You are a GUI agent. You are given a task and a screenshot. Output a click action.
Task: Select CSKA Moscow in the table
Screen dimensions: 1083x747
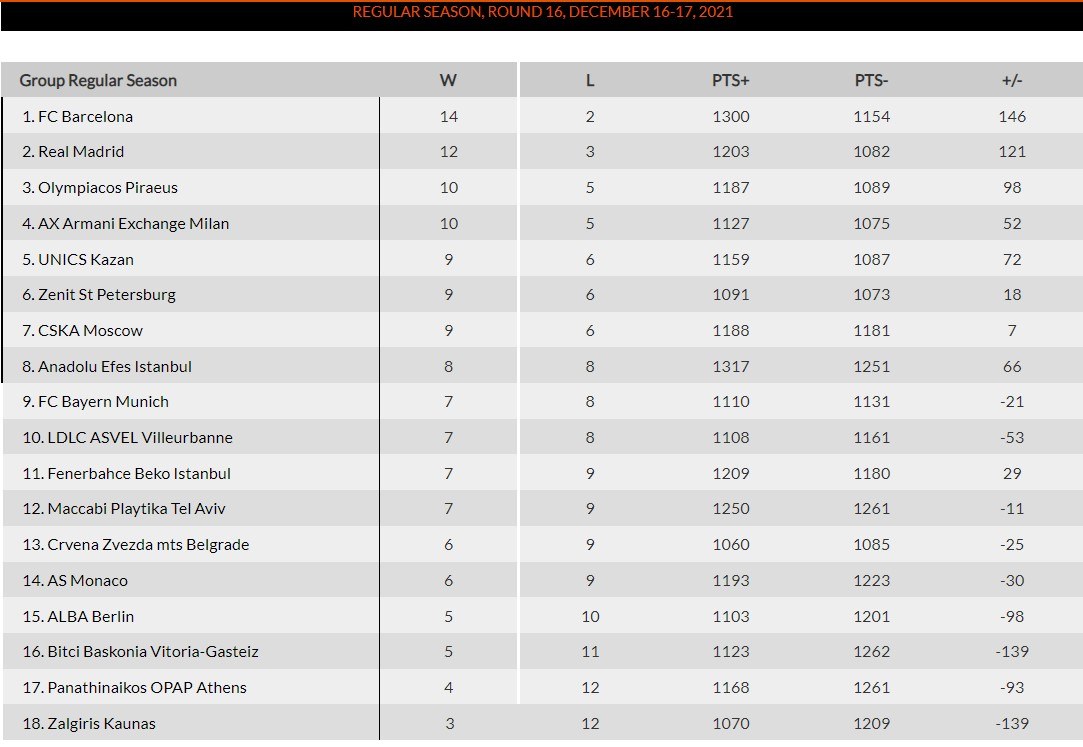coord(90,331)
